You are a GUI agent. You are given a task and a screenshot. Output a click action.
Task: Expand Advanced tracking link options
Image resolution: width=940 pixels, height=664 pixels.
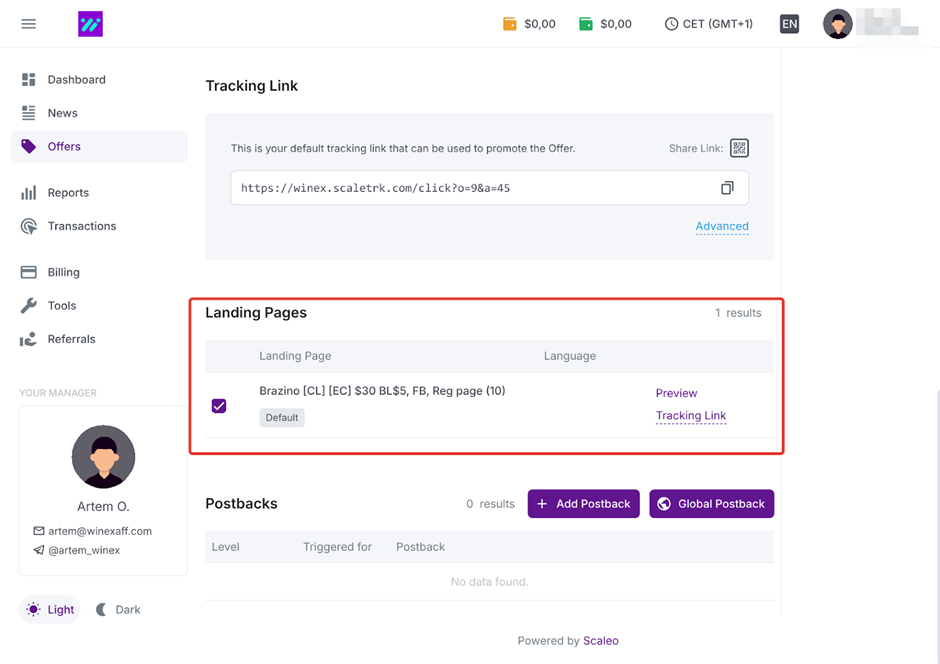point(721,226)
